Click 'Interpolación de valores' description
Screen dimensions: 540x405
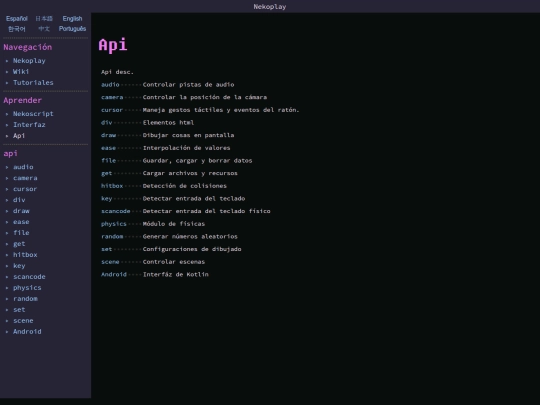[x=186, y=148]
